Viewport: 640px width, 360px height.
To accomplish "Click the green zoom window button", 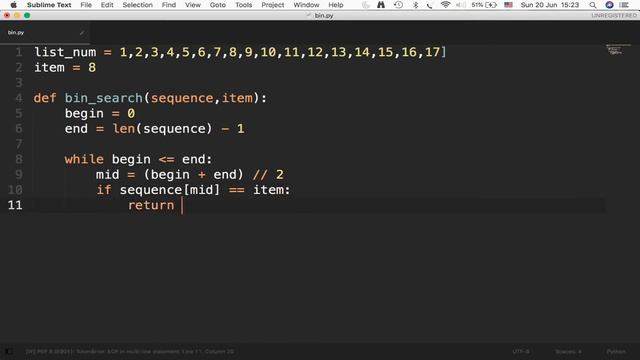I will (x=27, y=16).
